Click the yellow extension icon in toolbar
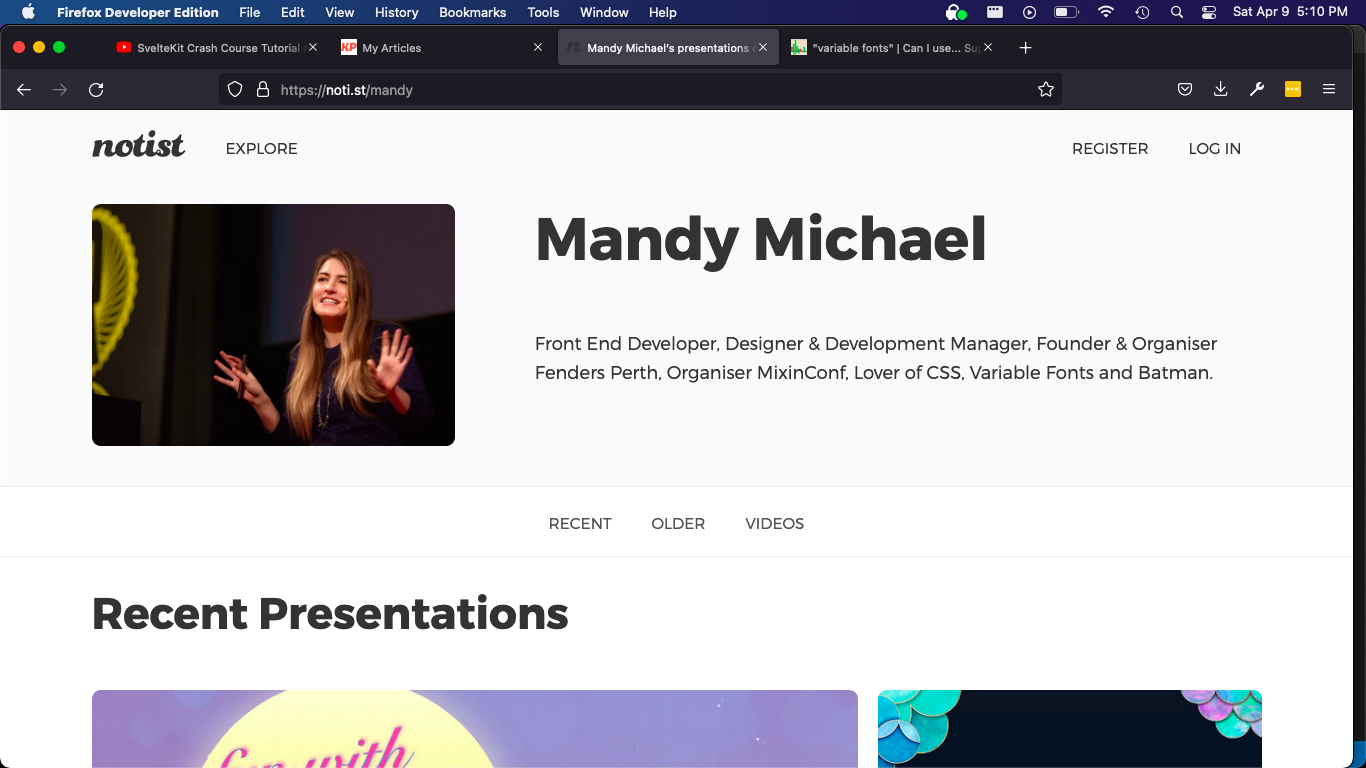 (1293, 90)
